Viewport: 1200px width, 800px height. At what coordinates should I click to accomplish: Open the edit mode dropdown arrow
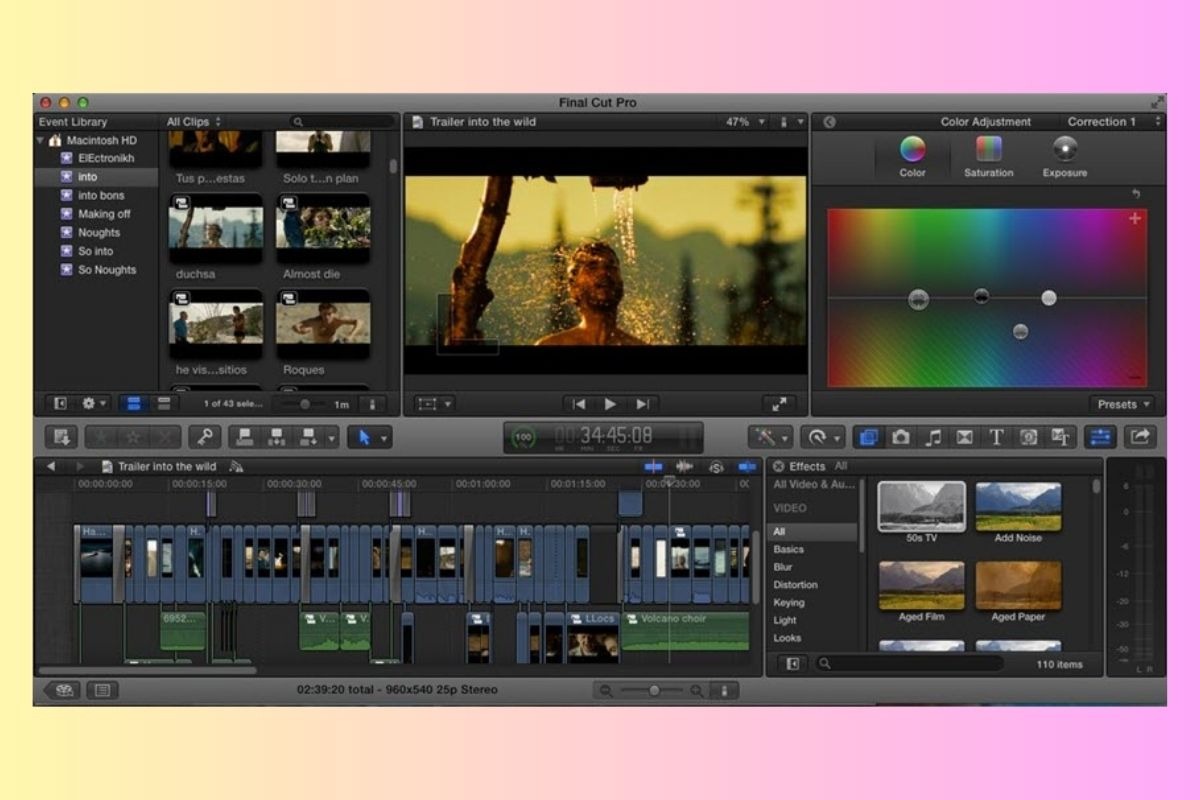(332, 437)
